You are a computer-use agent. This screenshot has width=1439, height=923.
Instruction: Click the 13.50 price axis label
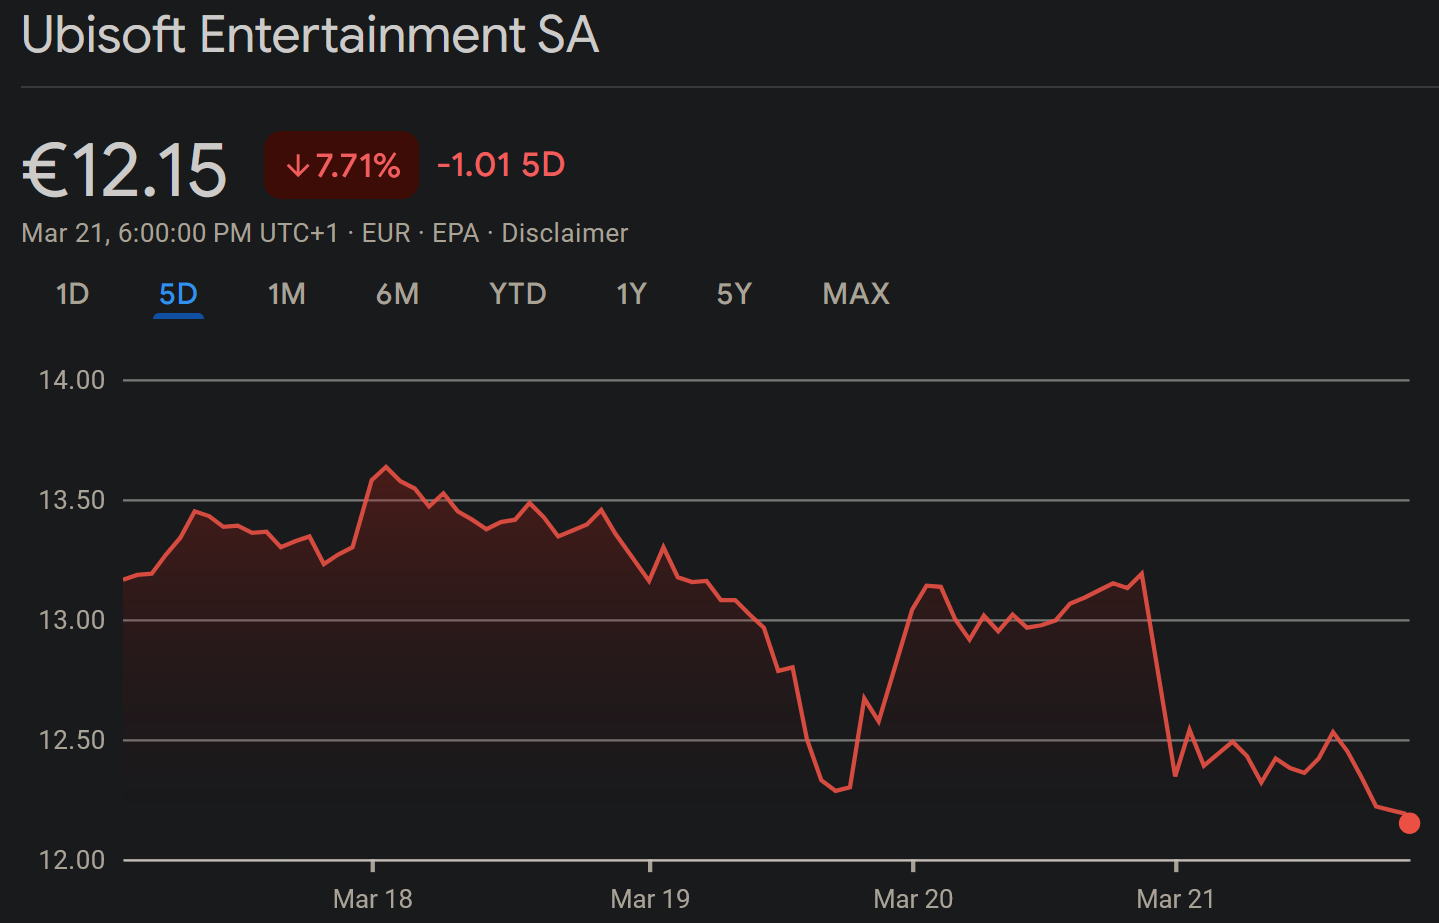point(71,500)
